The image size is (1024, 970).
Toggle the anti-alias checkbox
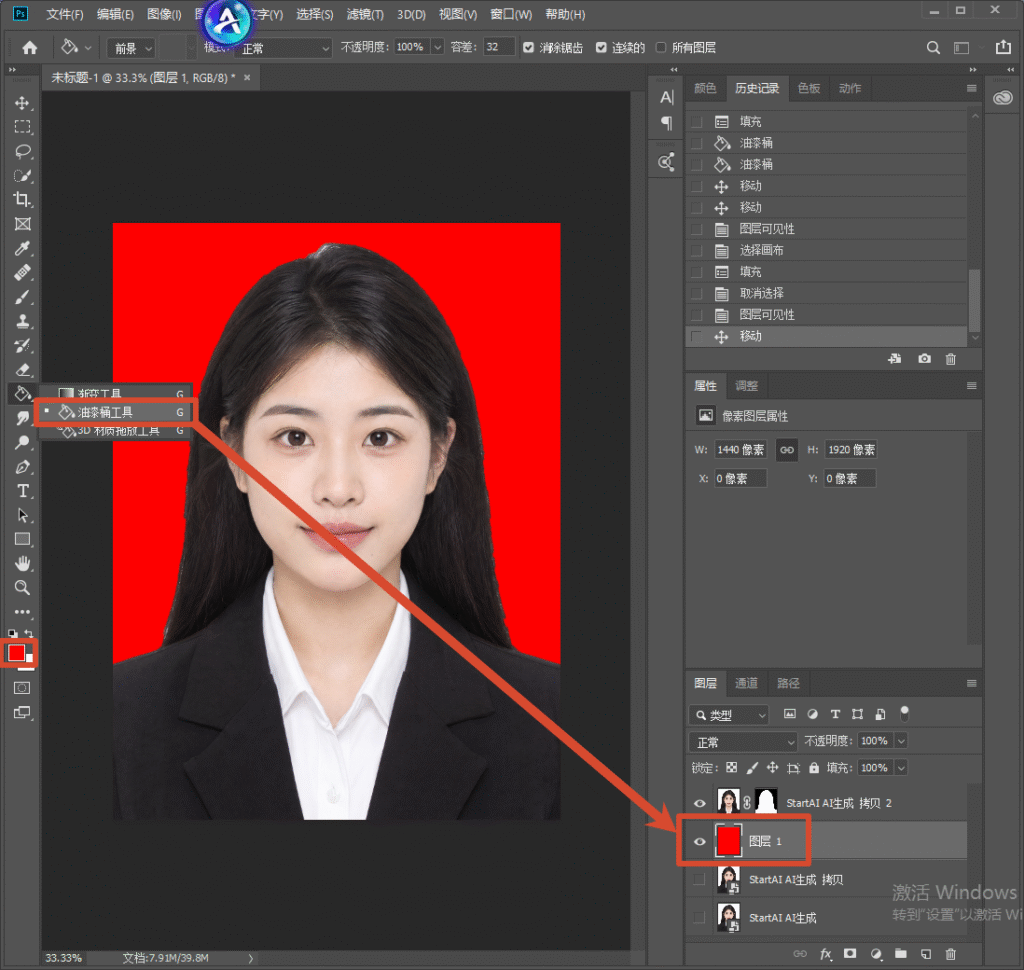pos(528,48)
